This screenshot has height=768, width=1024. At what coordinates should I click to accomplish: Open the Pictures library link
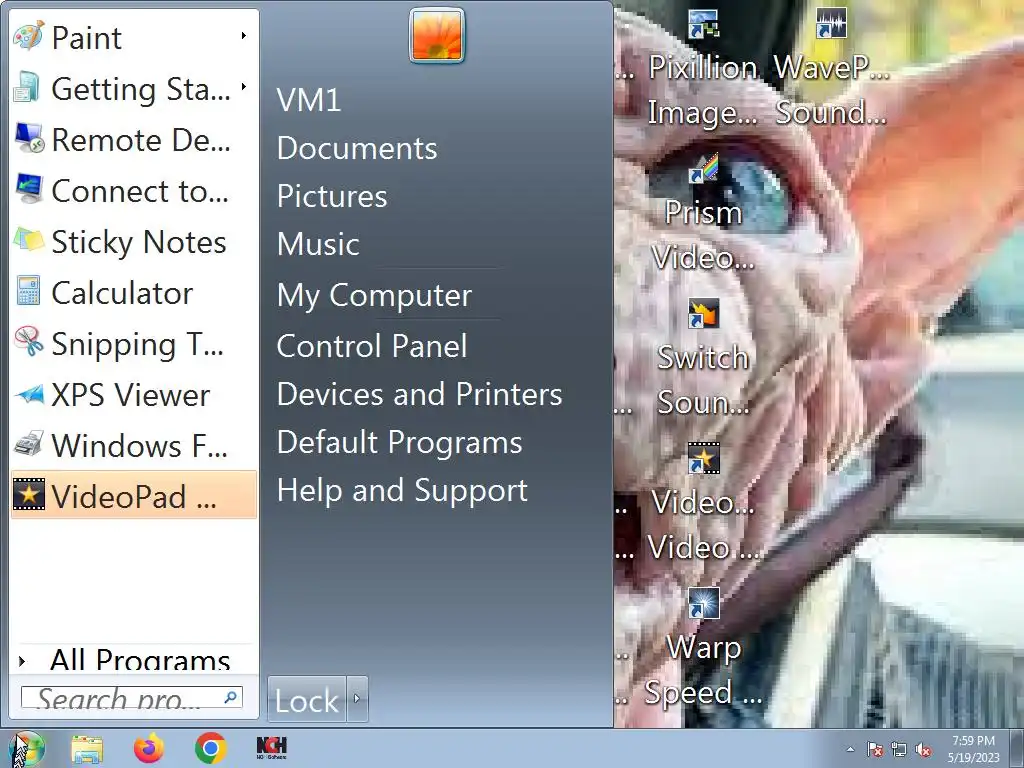pos(332,196)
